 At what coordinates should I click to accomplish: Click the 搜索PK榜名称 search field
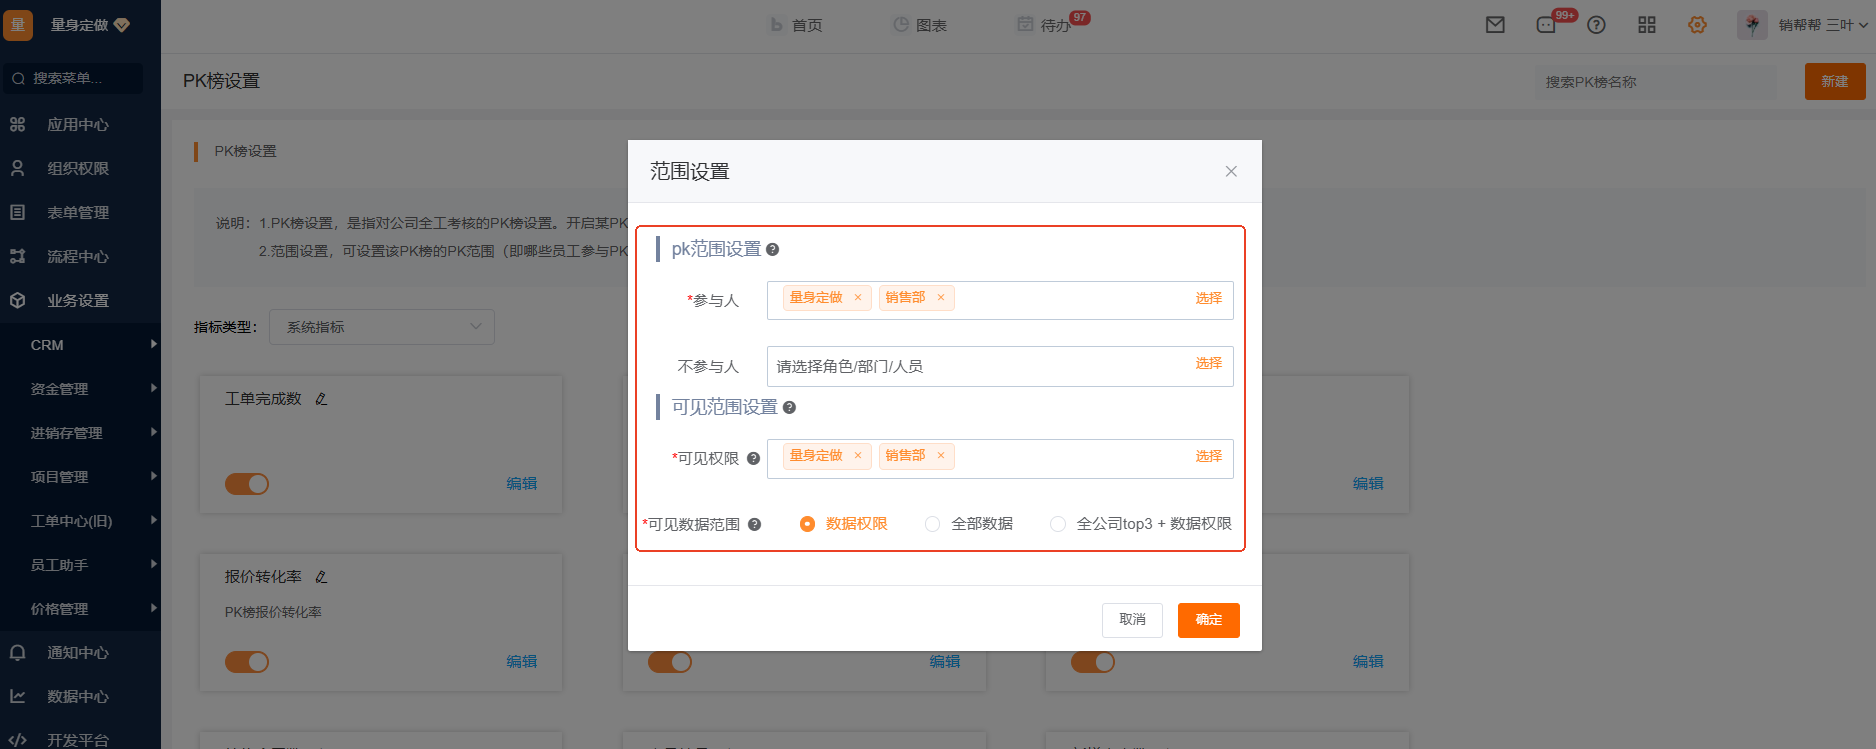[x=1655, y=82]
